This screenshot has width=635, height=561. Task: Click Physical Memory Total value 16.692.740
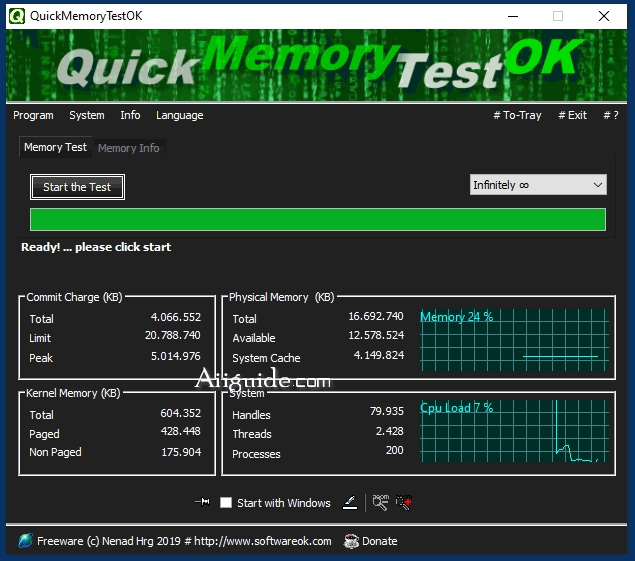(x=376, y=316)
